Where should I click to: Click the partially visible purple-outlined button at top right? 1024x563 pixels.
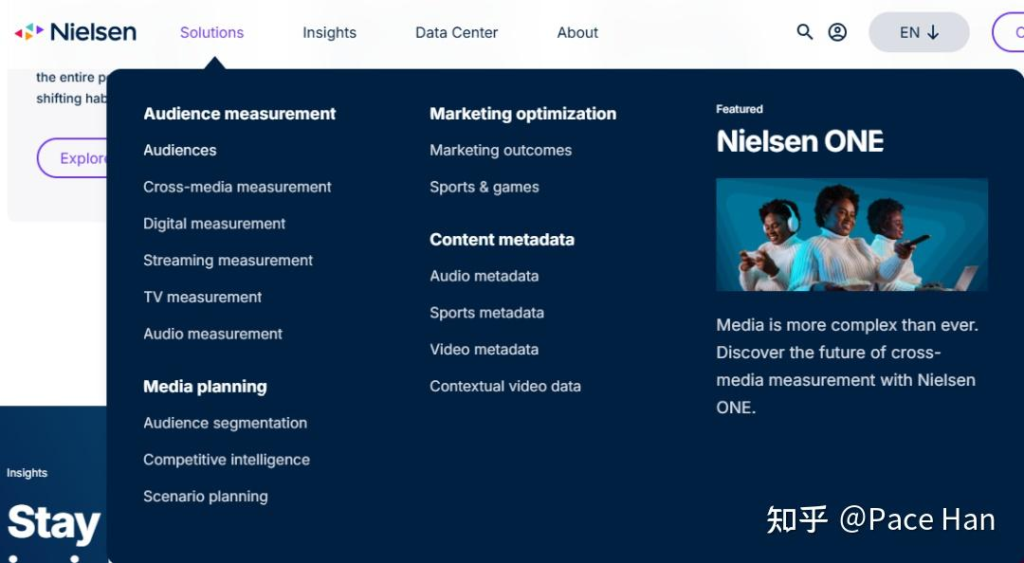pyautogui.click(x=1008, y=32)
